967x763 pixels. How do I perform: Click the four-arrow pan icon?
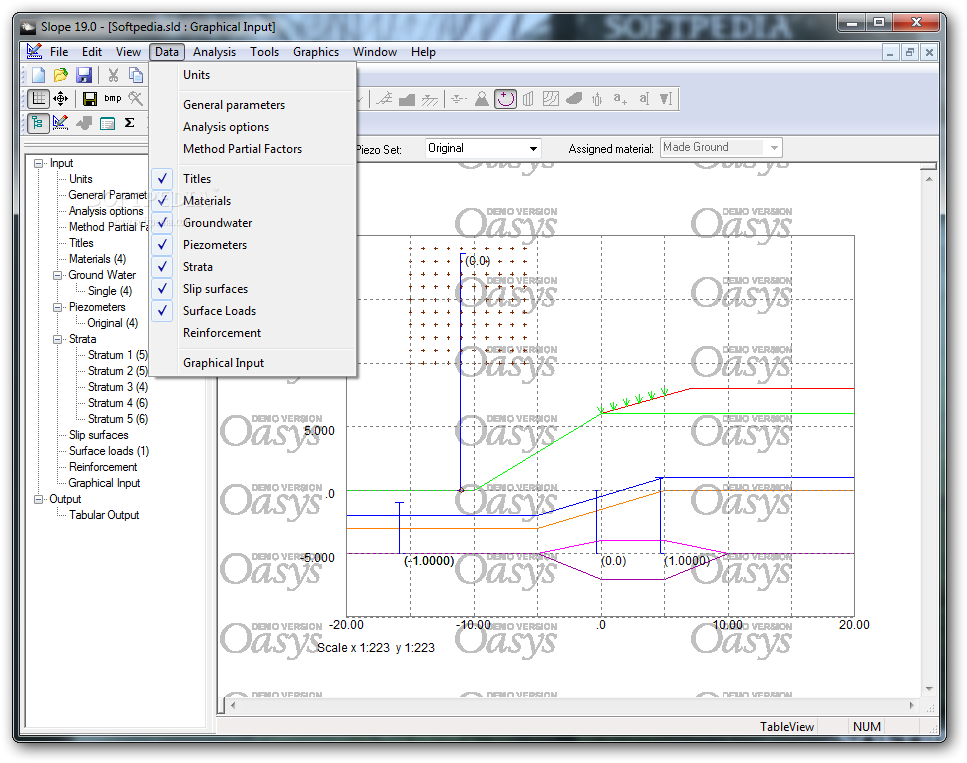pyautogui.click(x=61, y=99)
